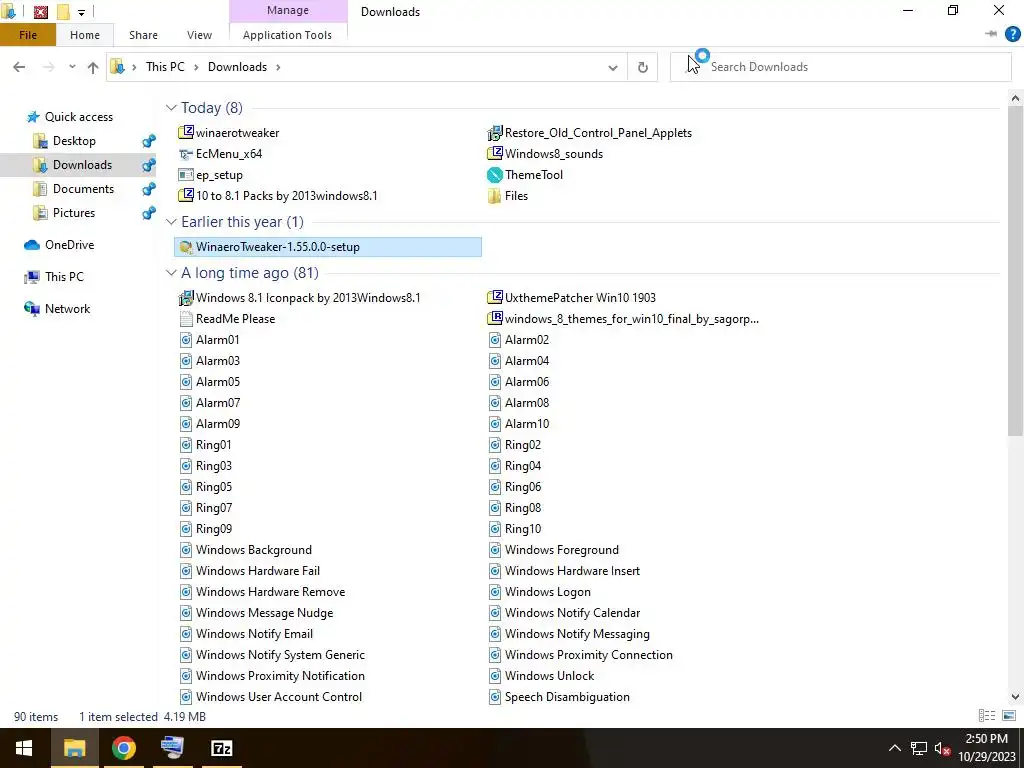Switch to the View ribbon tab
Screen dimensions: 1024x768
tap(199, 35)
